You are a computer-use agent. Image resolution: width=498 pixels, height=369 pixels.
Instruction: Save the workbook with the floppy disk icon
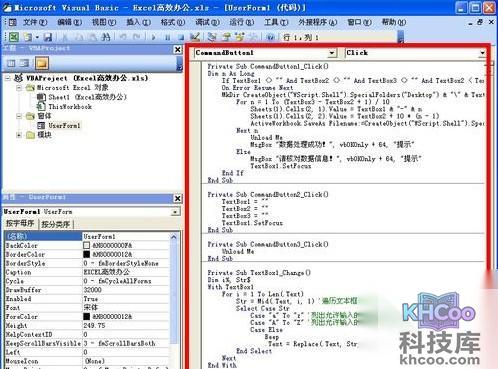(48, 37)
